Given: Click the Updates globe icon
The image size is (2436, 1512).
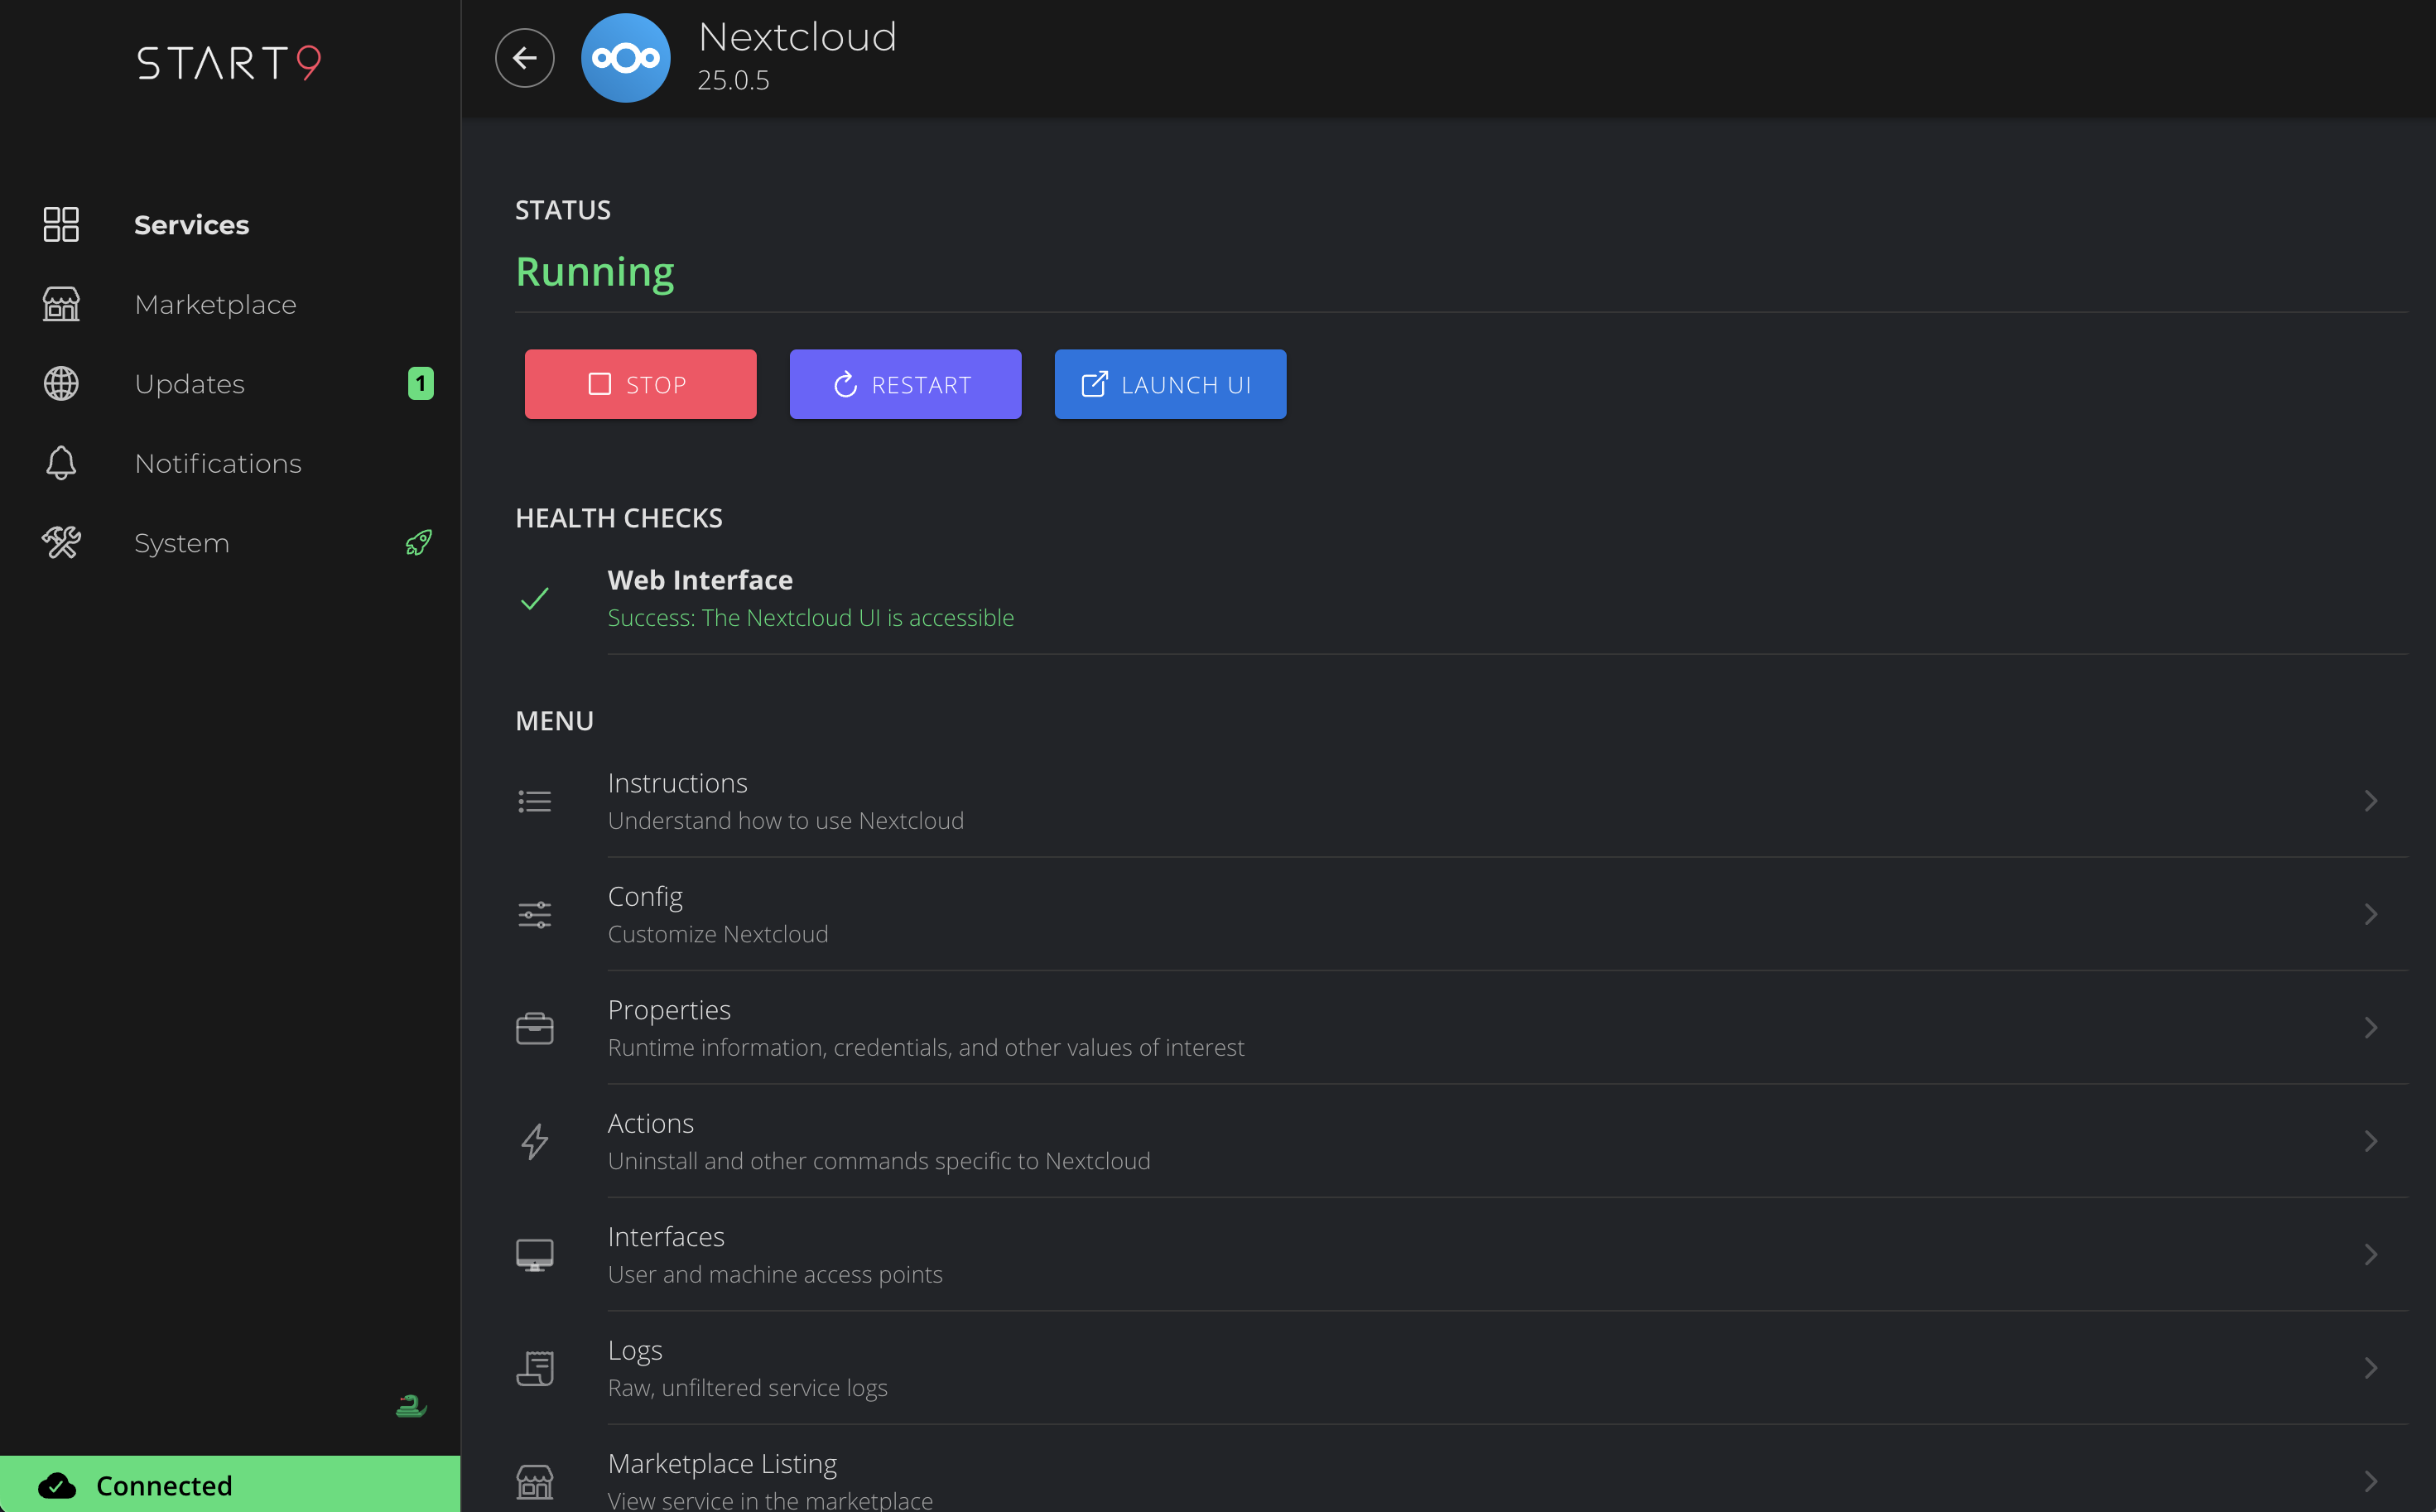Looking at the screenshot, I should click(60, 383).
